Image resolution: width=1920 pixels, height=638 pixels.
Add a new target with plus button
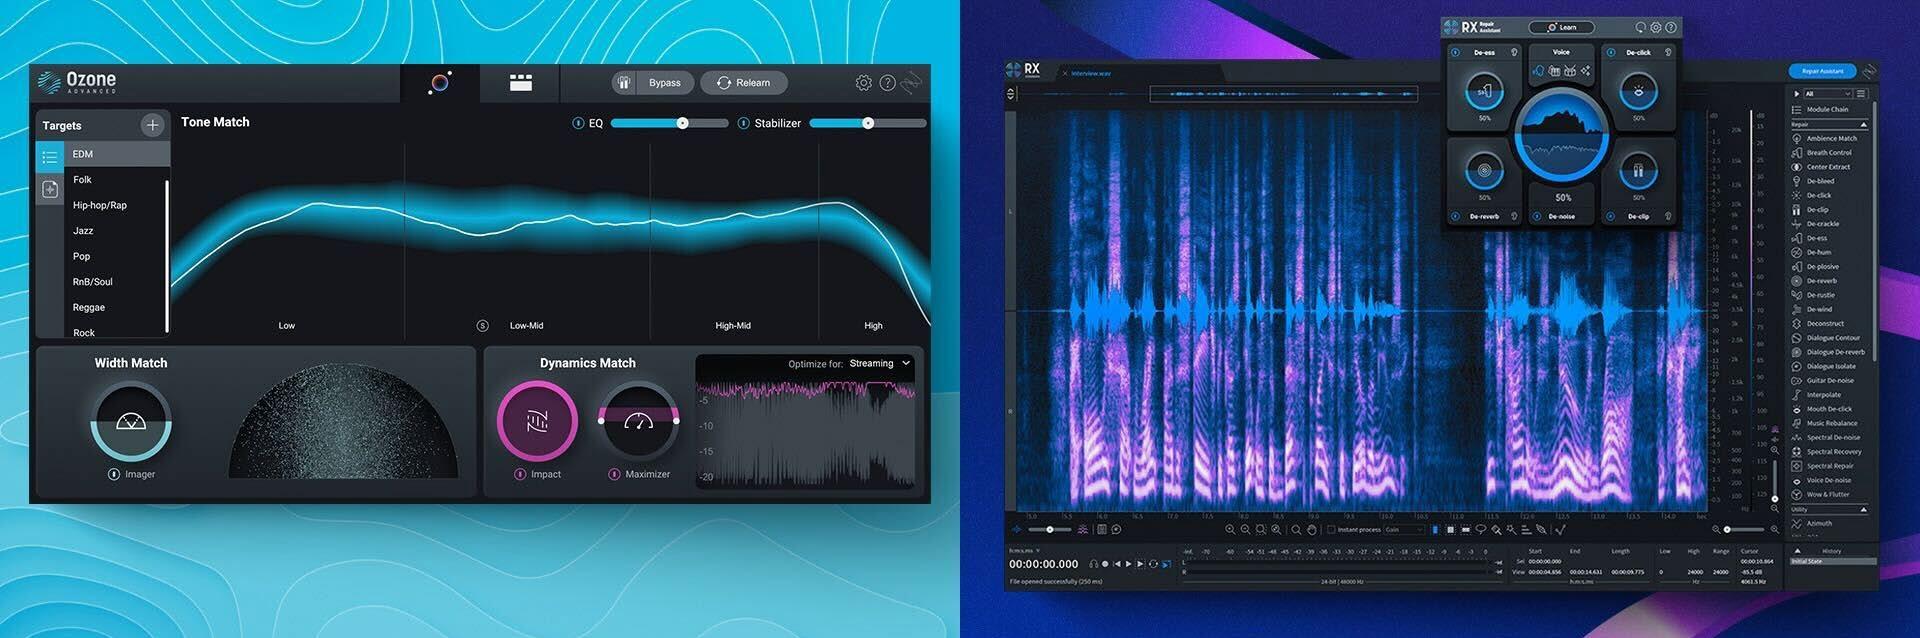(152, 125)
